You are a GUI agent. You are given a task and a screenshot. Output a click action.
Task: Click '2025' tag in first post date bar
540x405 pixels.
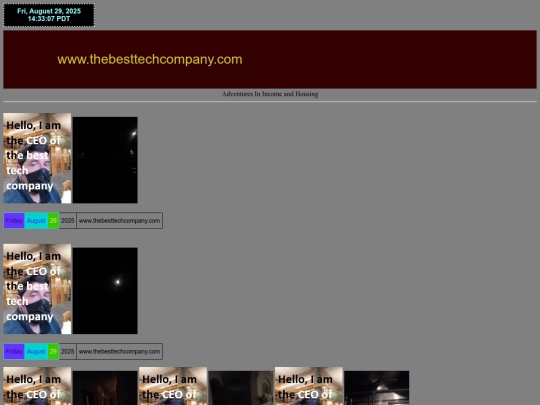click(x=68, y=221)
